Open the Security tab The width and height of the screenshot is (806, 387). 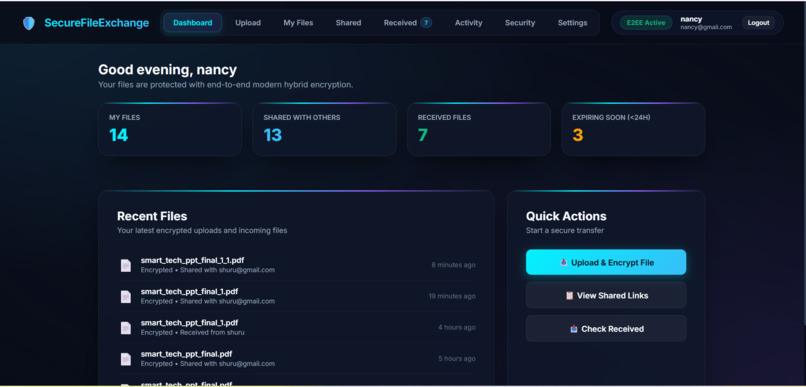click(x=520, y=23)
